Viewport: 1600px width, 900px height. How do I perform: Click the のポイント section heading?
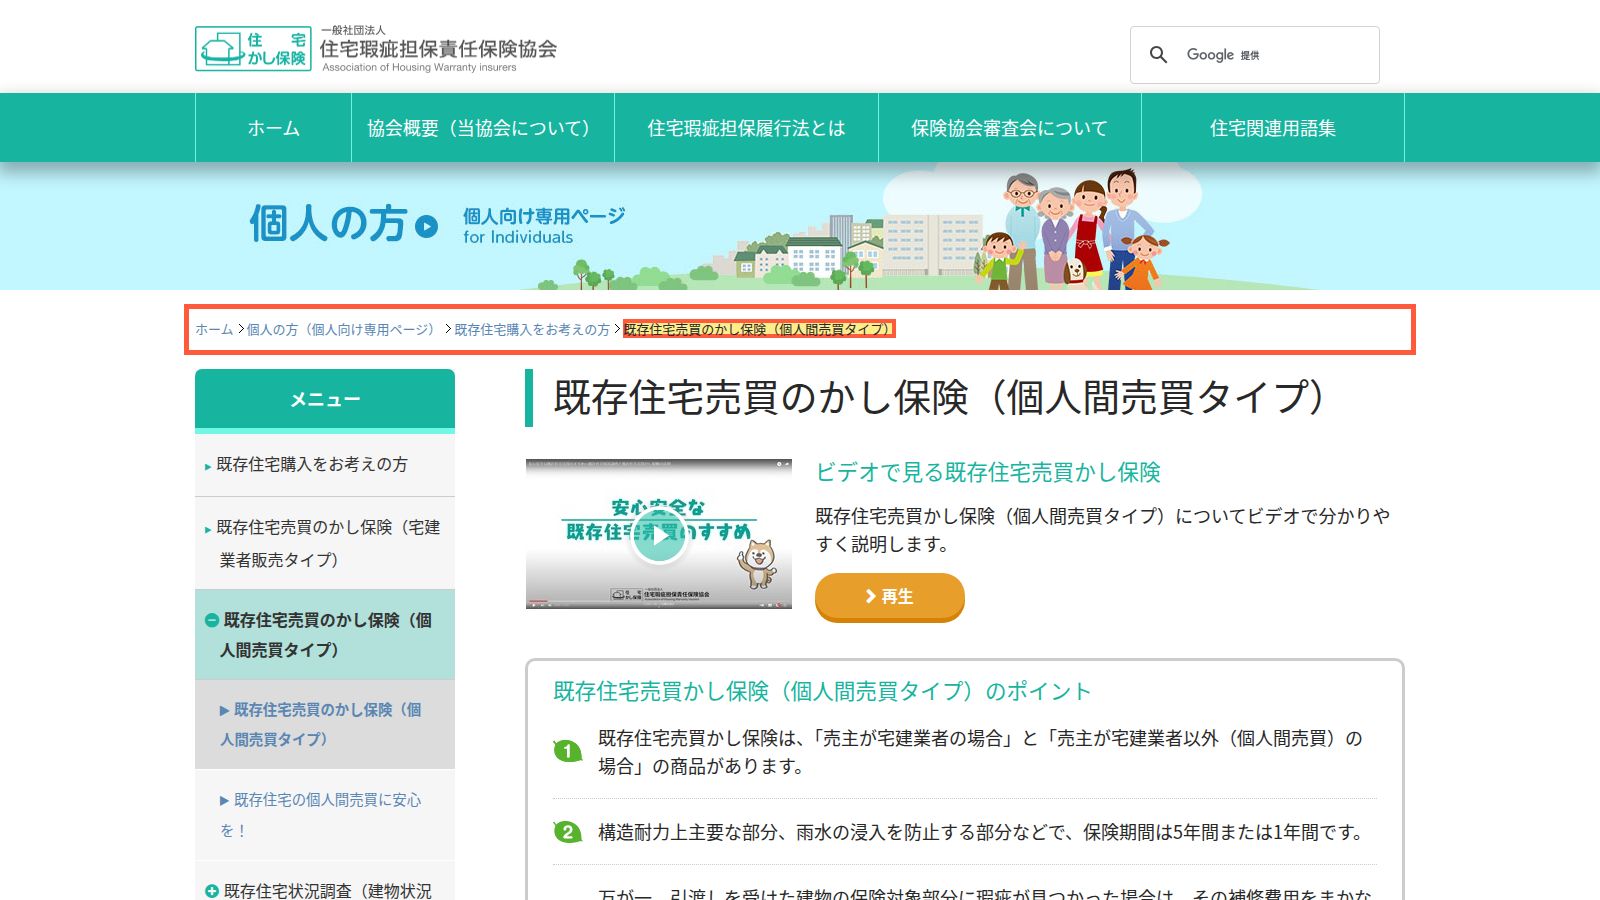tap(822, 691)
